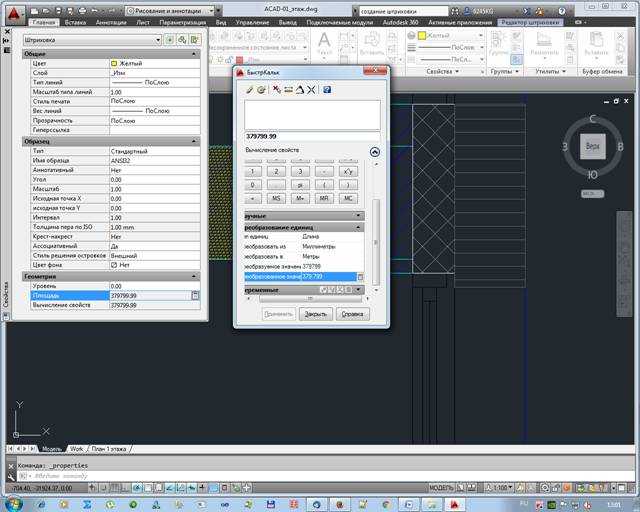Click the clear history icon in QuickCalc

[262, 89]
